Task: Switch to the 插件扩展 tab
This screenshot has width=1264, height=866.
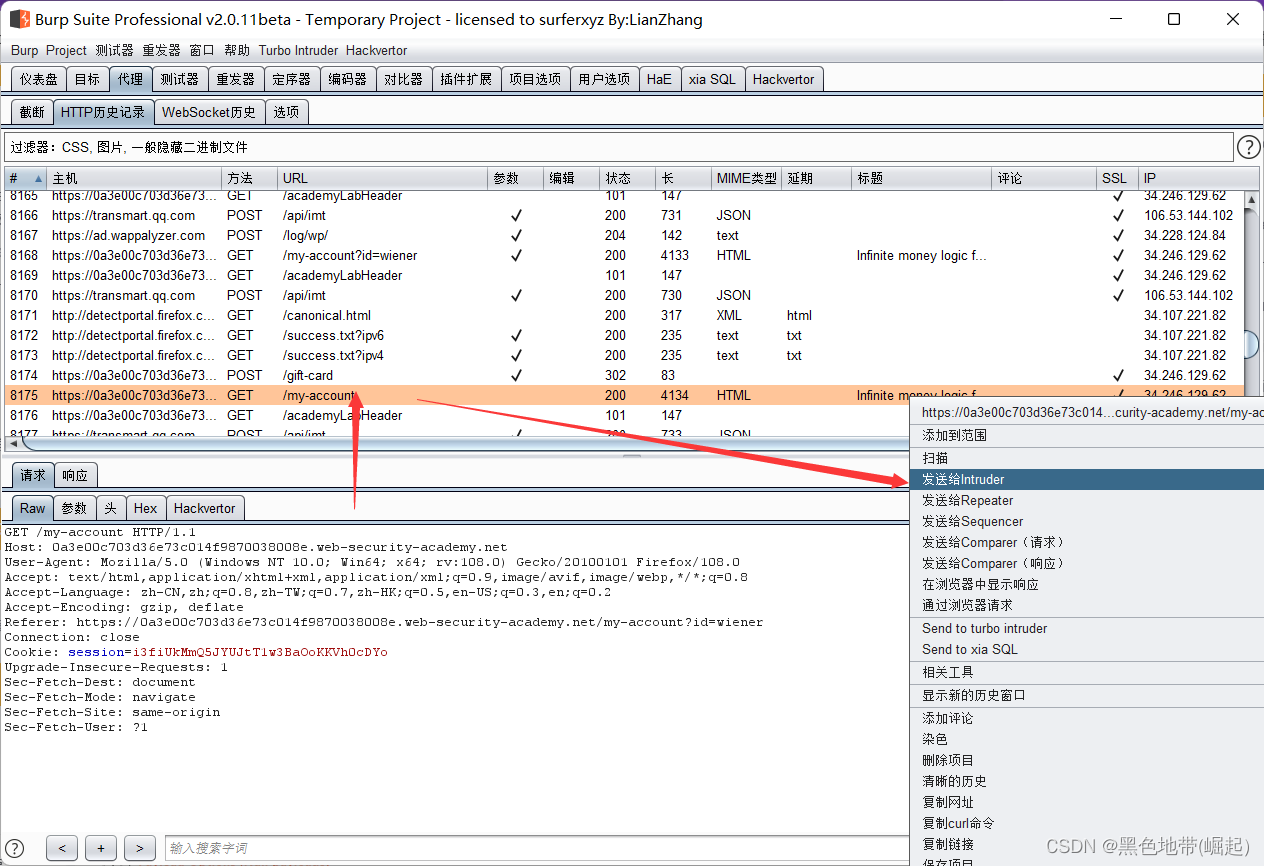Action: click(466, 79)
